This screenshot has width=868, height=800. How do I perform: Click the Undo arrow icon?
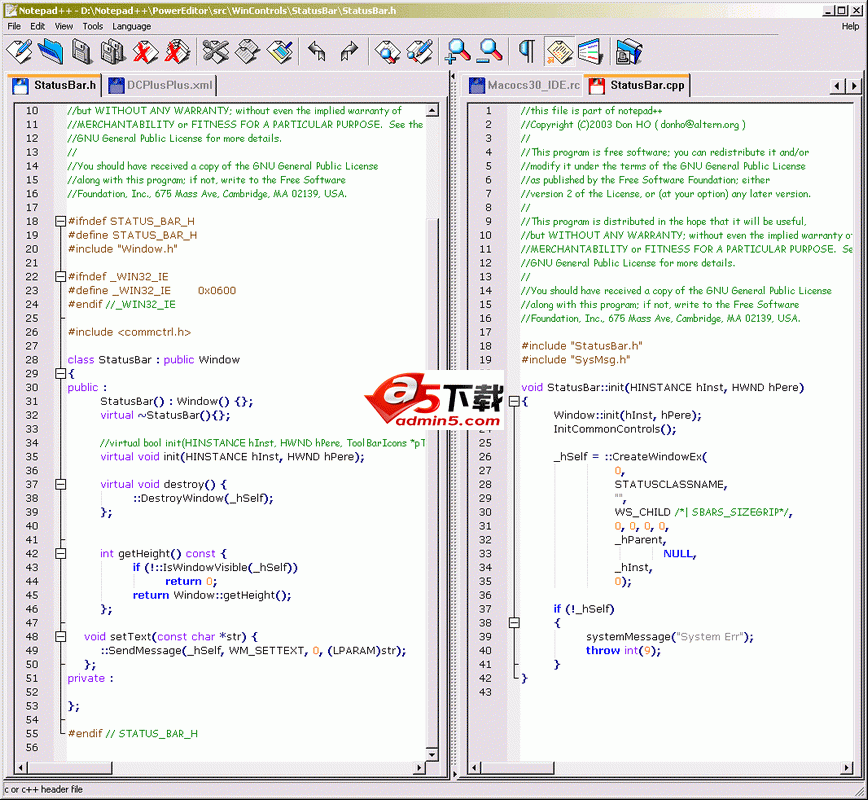coord(317,50)
